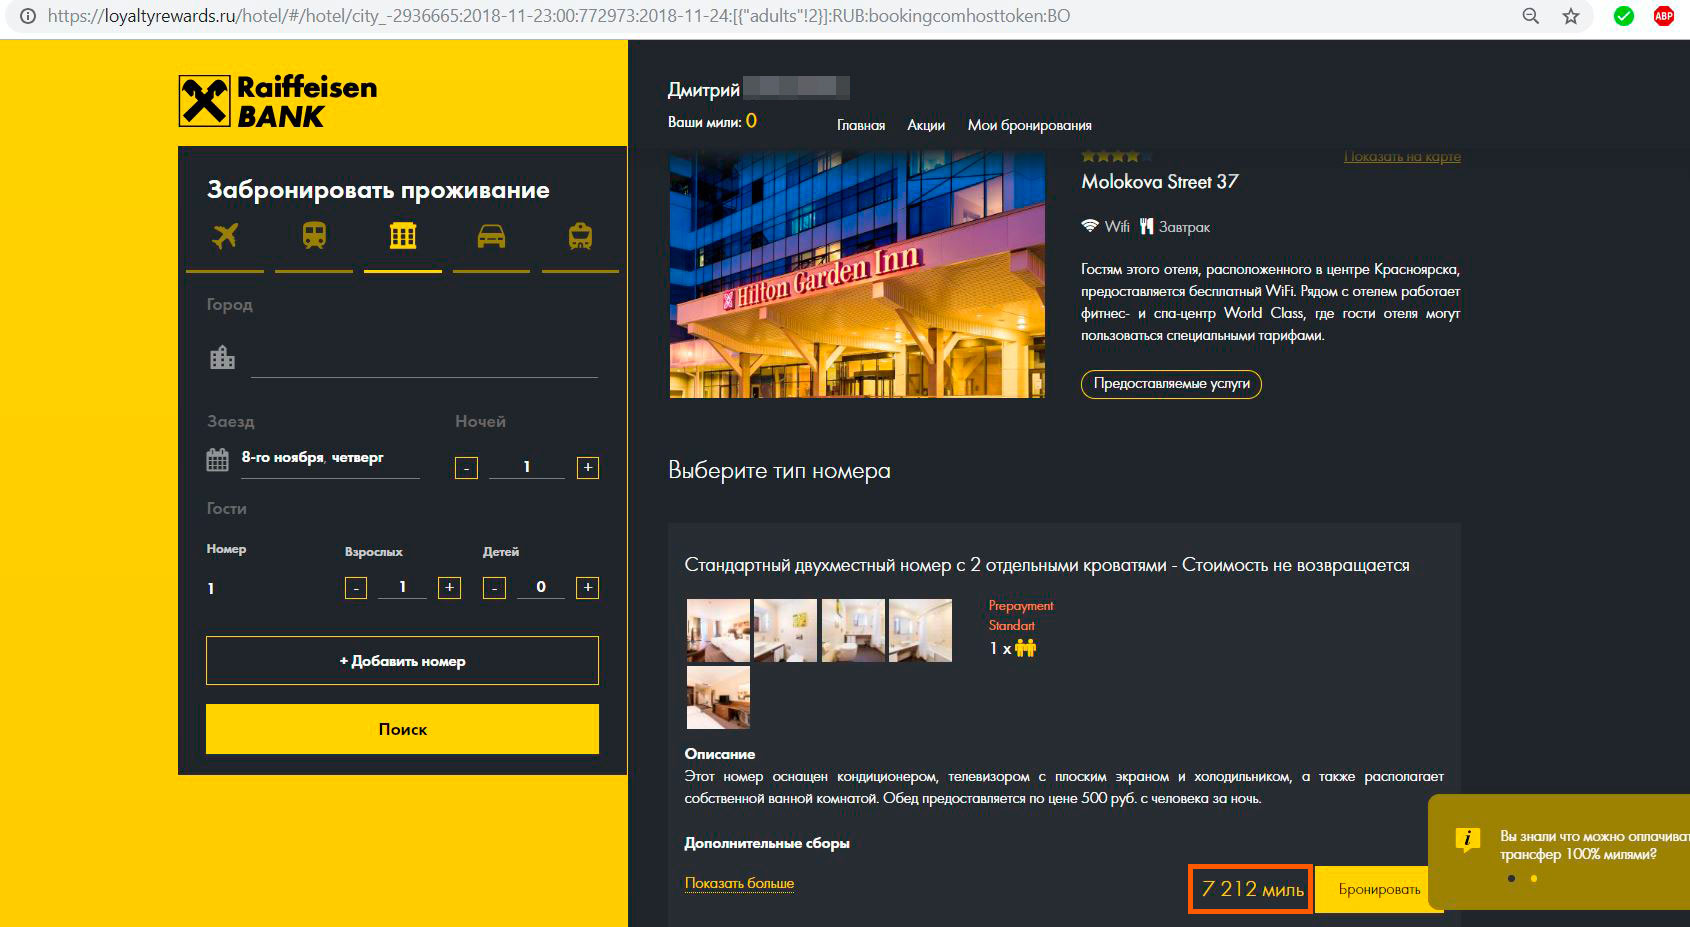1690x927 pixels.
Task: Open second room photo thumbnail
Action: (785, 630)
